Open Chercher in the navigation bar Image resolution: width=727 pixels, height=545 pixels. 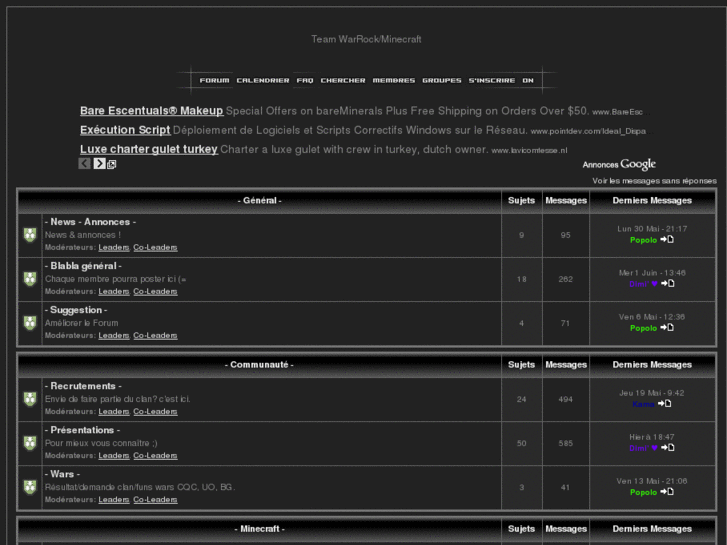point(343,80)
